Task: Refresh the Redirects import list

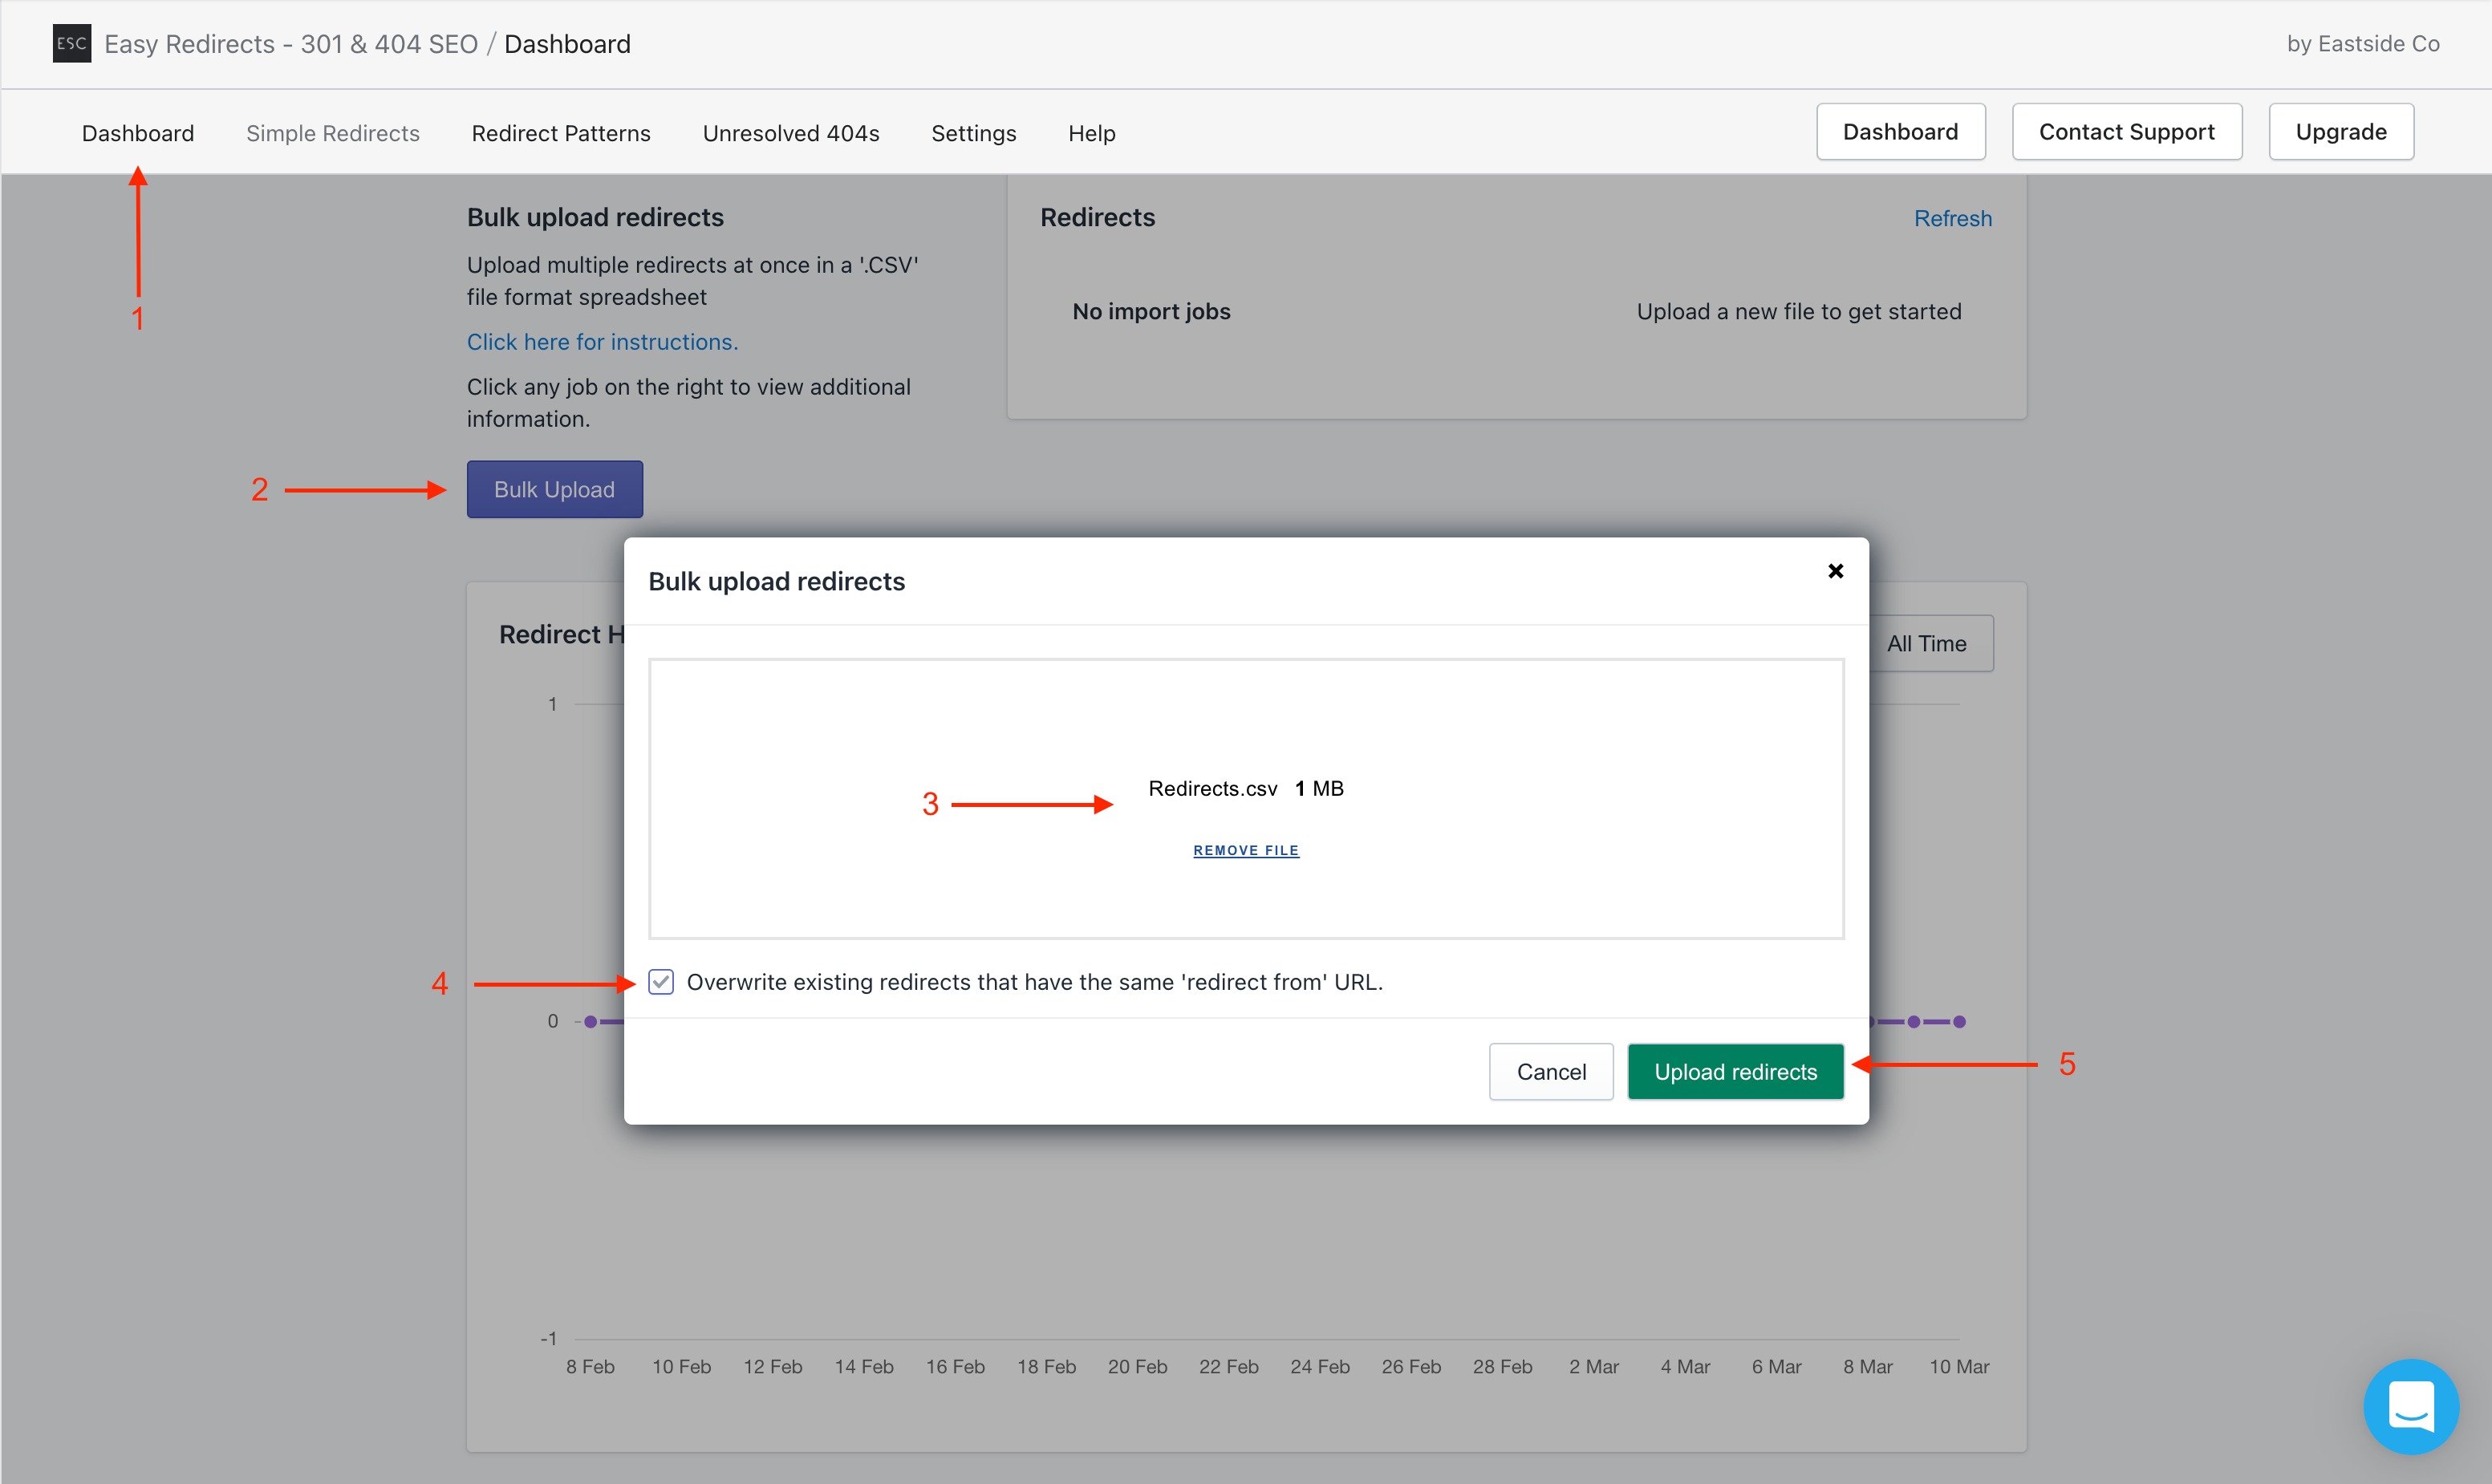Action: 1953,218
